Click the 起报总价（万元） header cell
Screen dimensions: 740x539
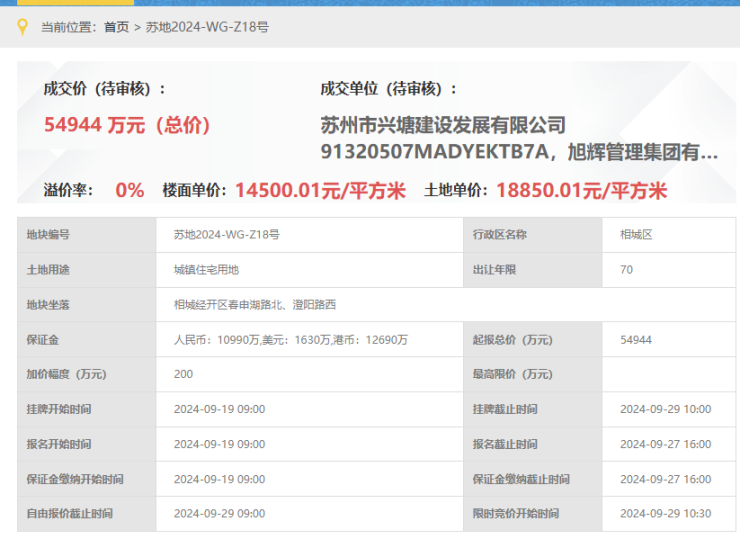tap(533, 340)
